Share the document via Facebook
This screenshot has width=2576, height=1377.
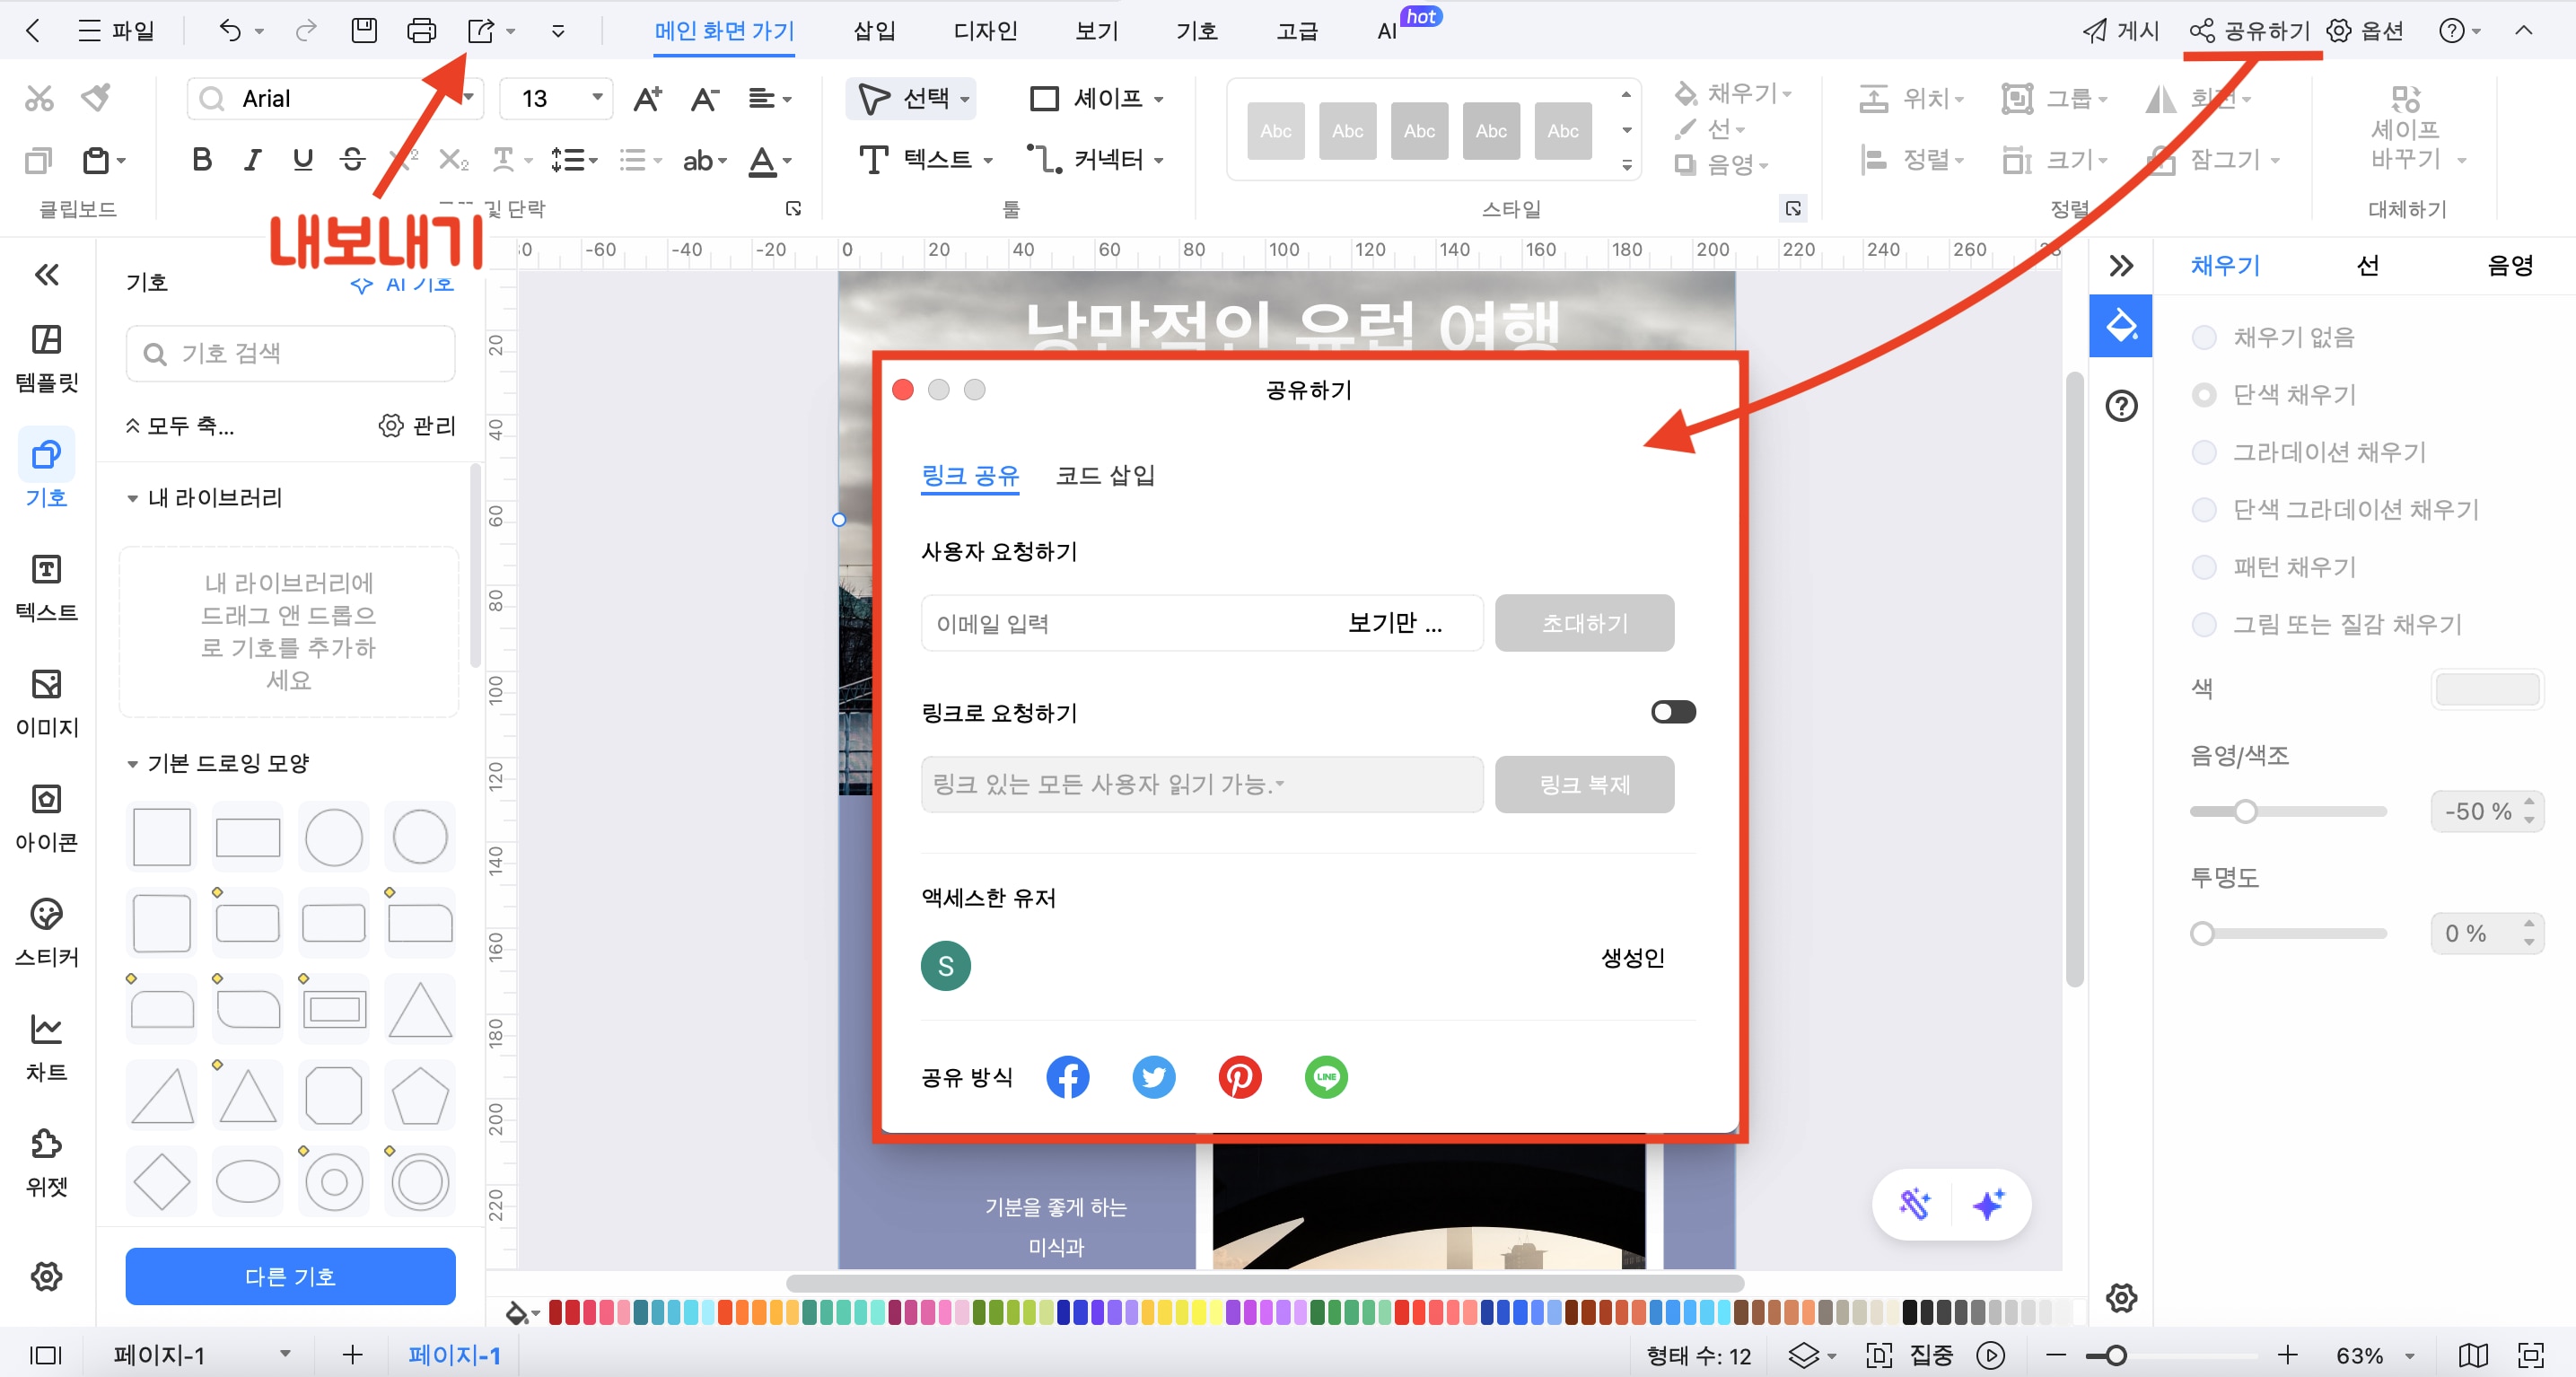point(1067,1077)
